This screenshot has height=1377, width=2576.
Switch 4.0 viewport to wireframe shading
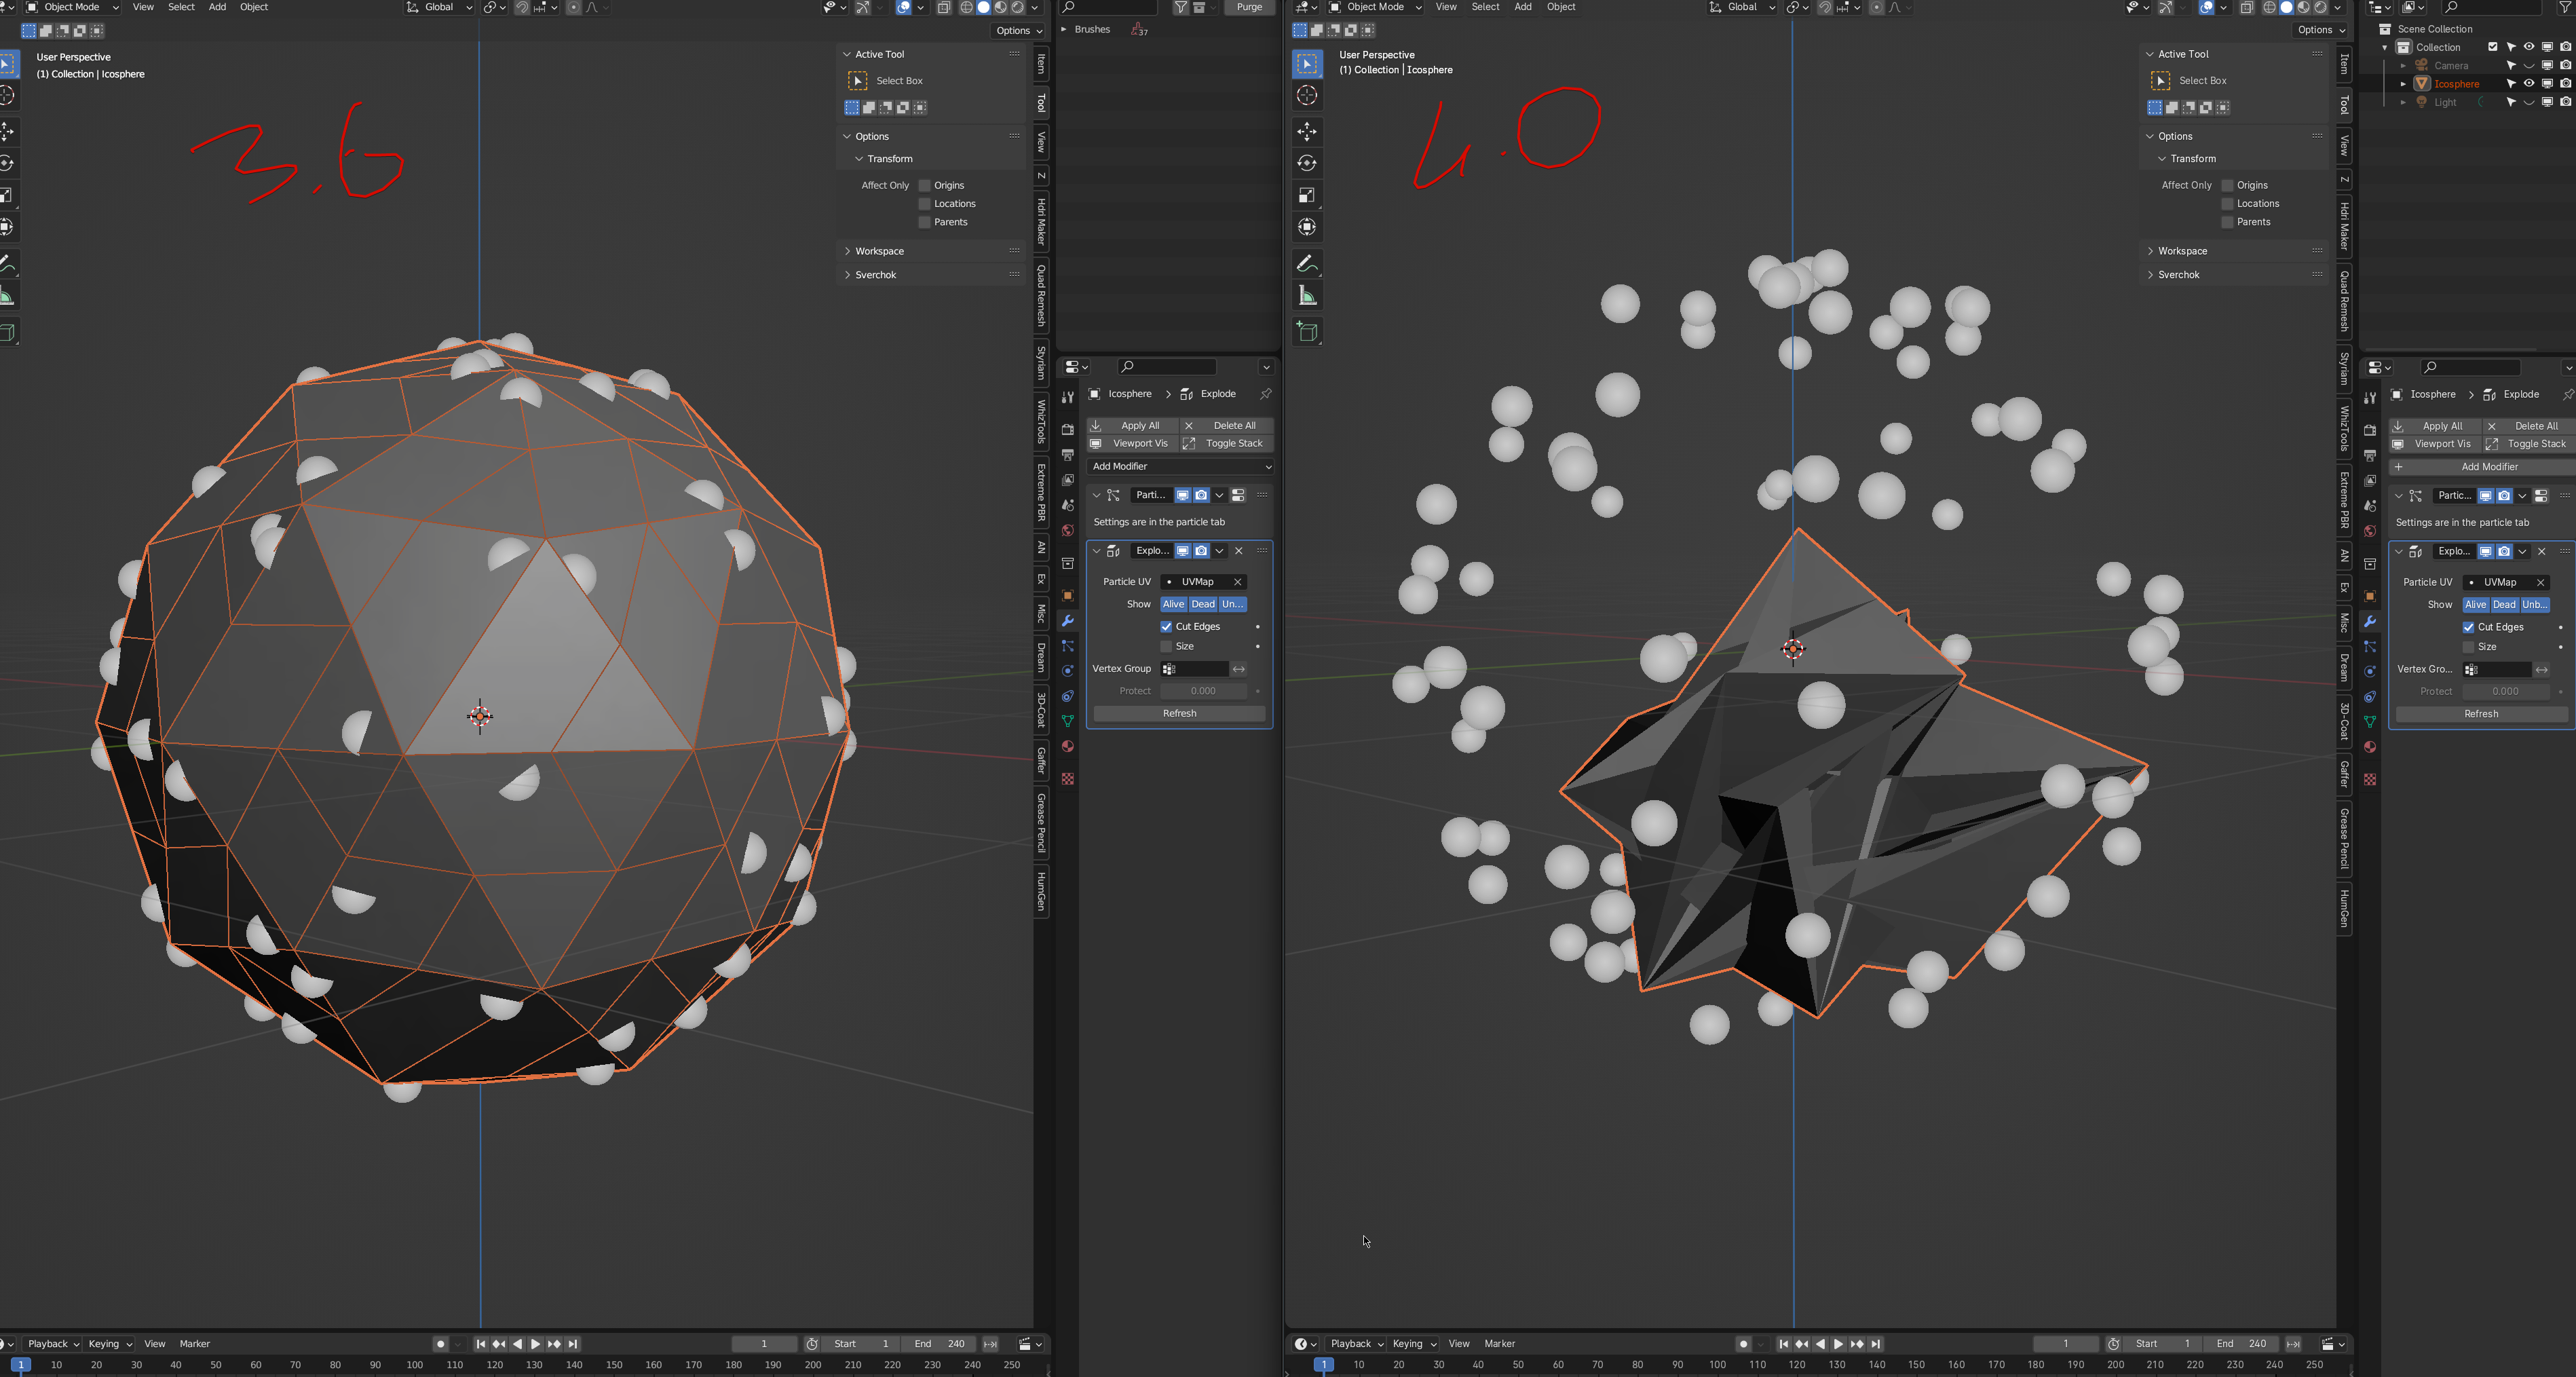2270,7
